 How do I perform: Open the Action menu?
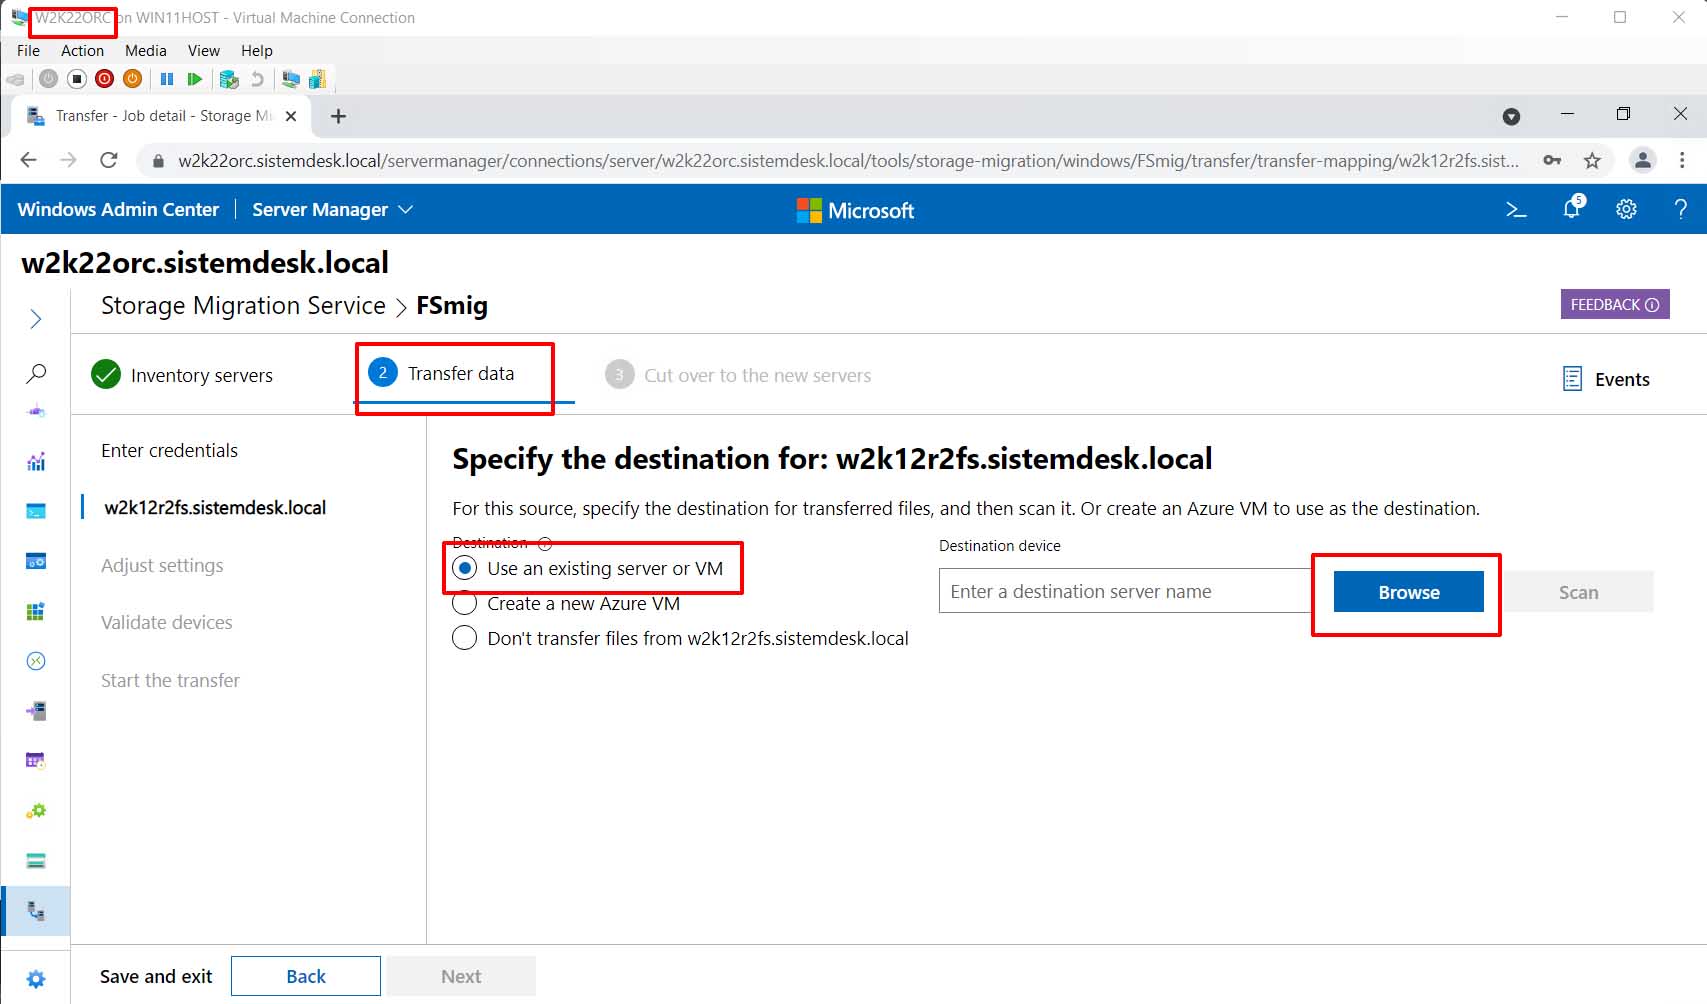[x=82, y=50]
